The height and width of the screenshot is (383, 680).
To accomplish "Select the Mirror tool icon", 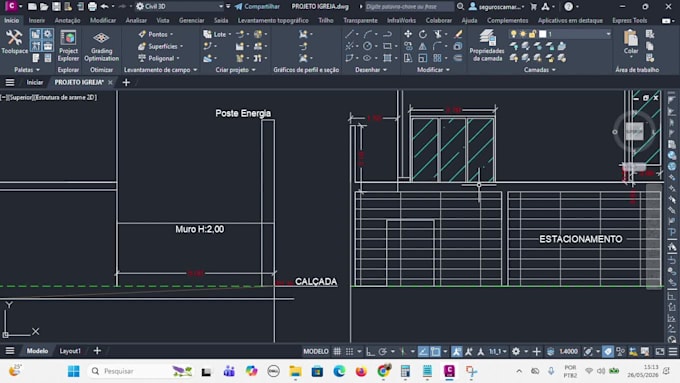I will pos(422,46).
